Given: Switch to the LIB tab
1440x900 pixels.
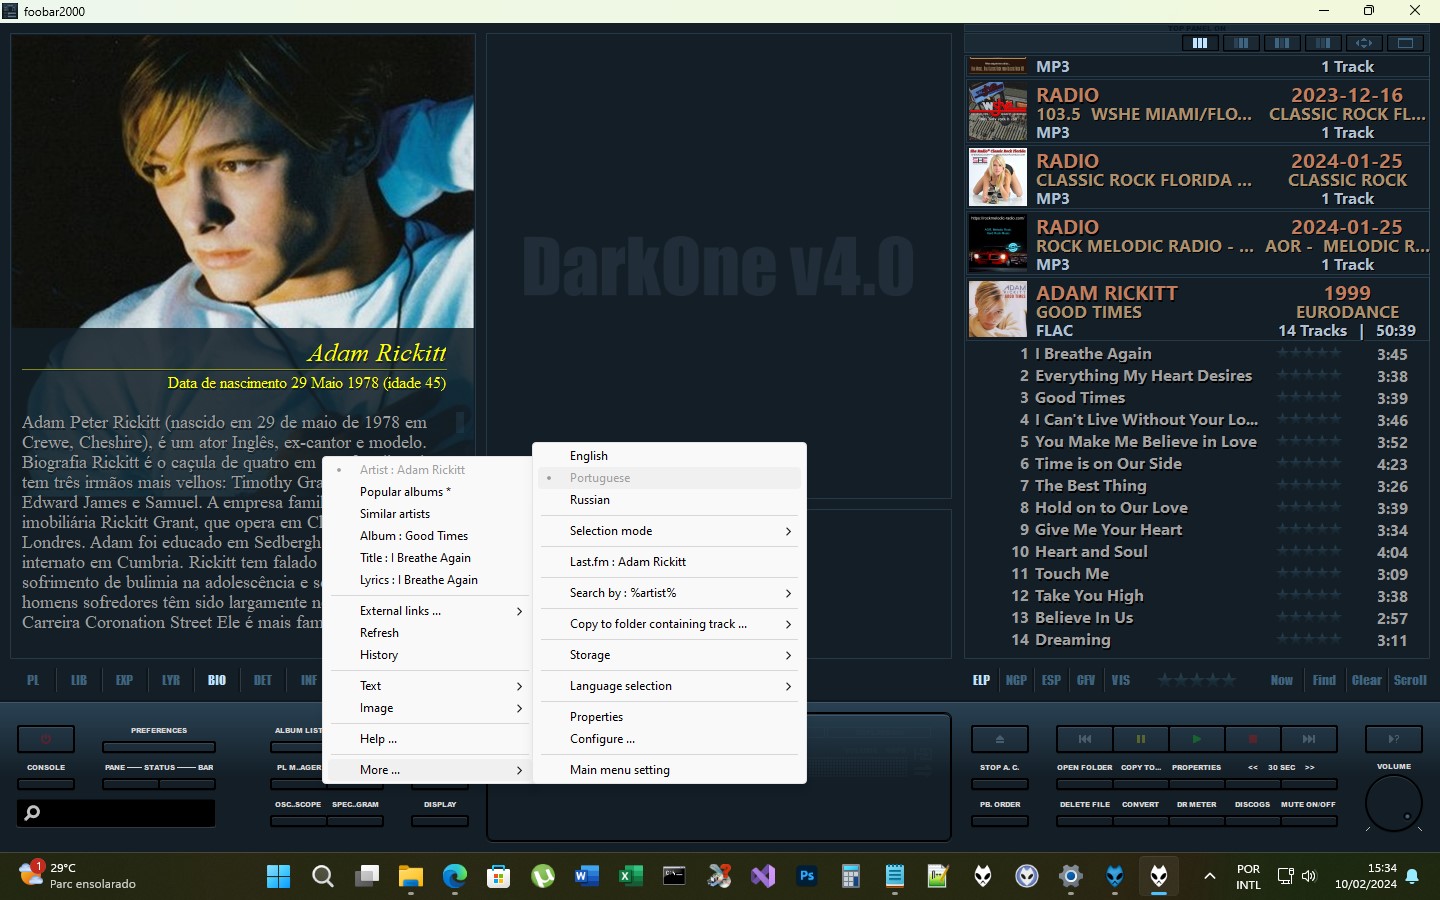Looking at the screenshot, I should tap(79, 680).
